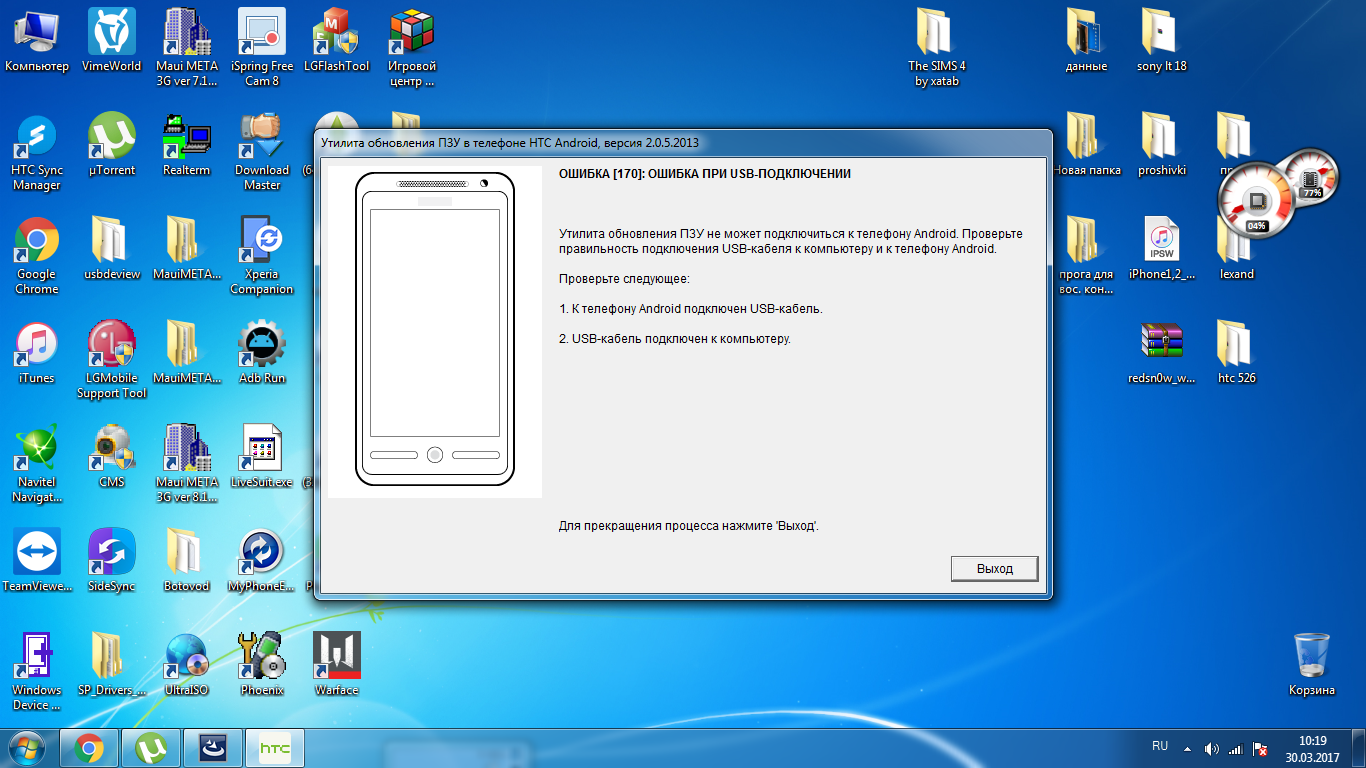Select the htc 526 folder
The image size is (1366, 768).
point(1237,353)
